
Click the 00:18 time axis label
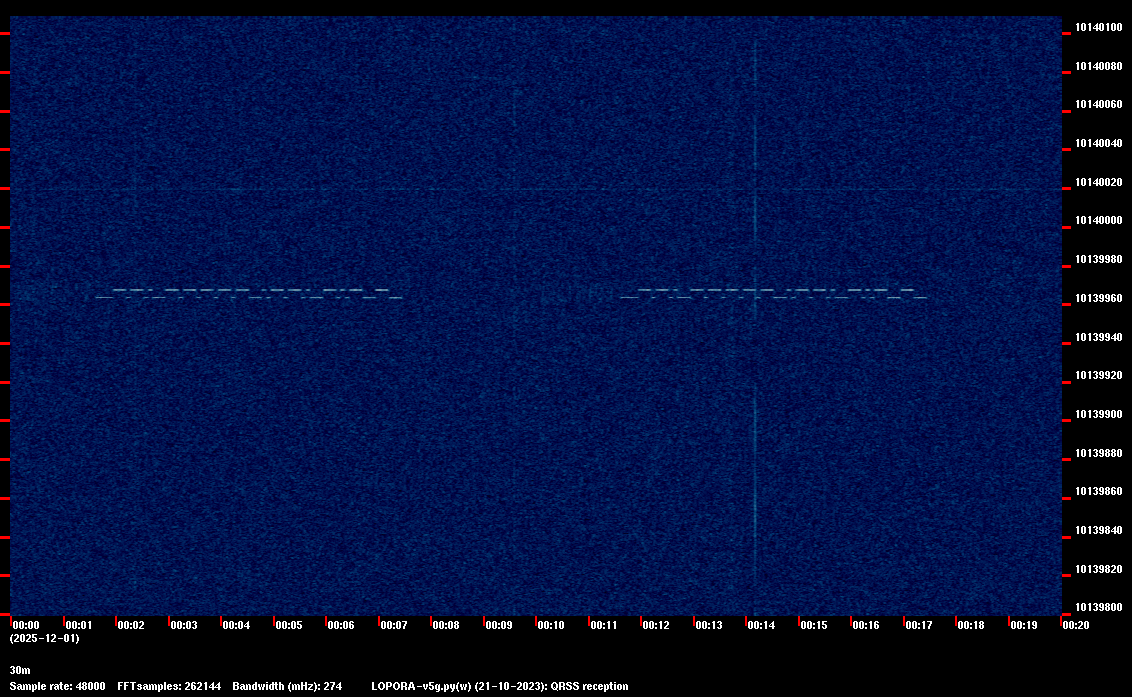pyautogui.click(x=970, y=625)
